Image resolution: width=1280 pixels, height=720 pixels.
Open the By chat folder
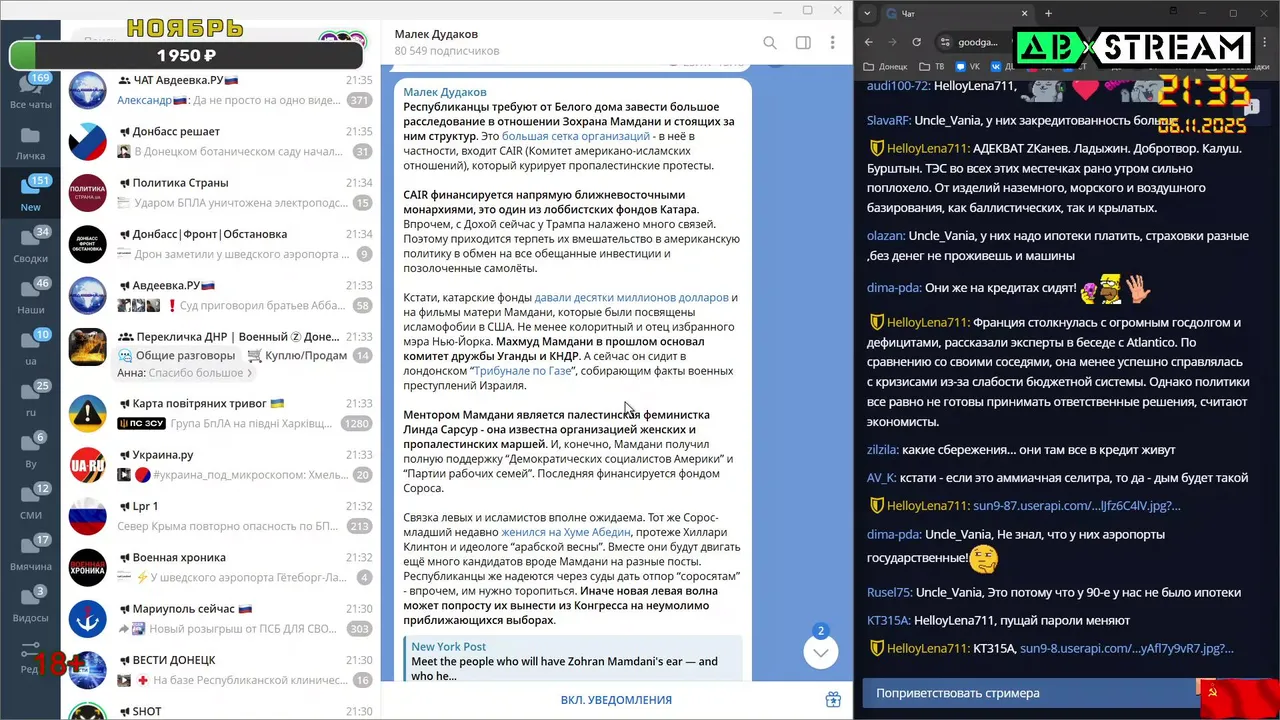(30, 450)
